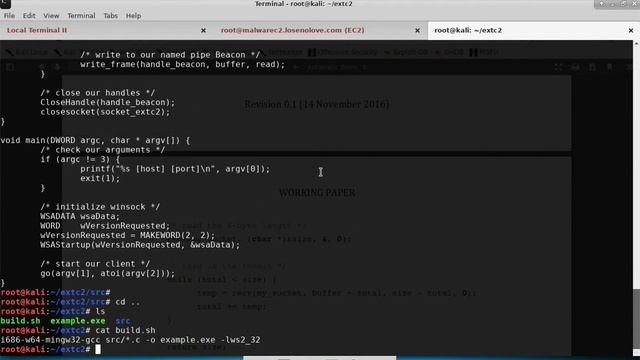Click the block cursor at the active prompt
640x360 pixels.
tap(98, 349)
